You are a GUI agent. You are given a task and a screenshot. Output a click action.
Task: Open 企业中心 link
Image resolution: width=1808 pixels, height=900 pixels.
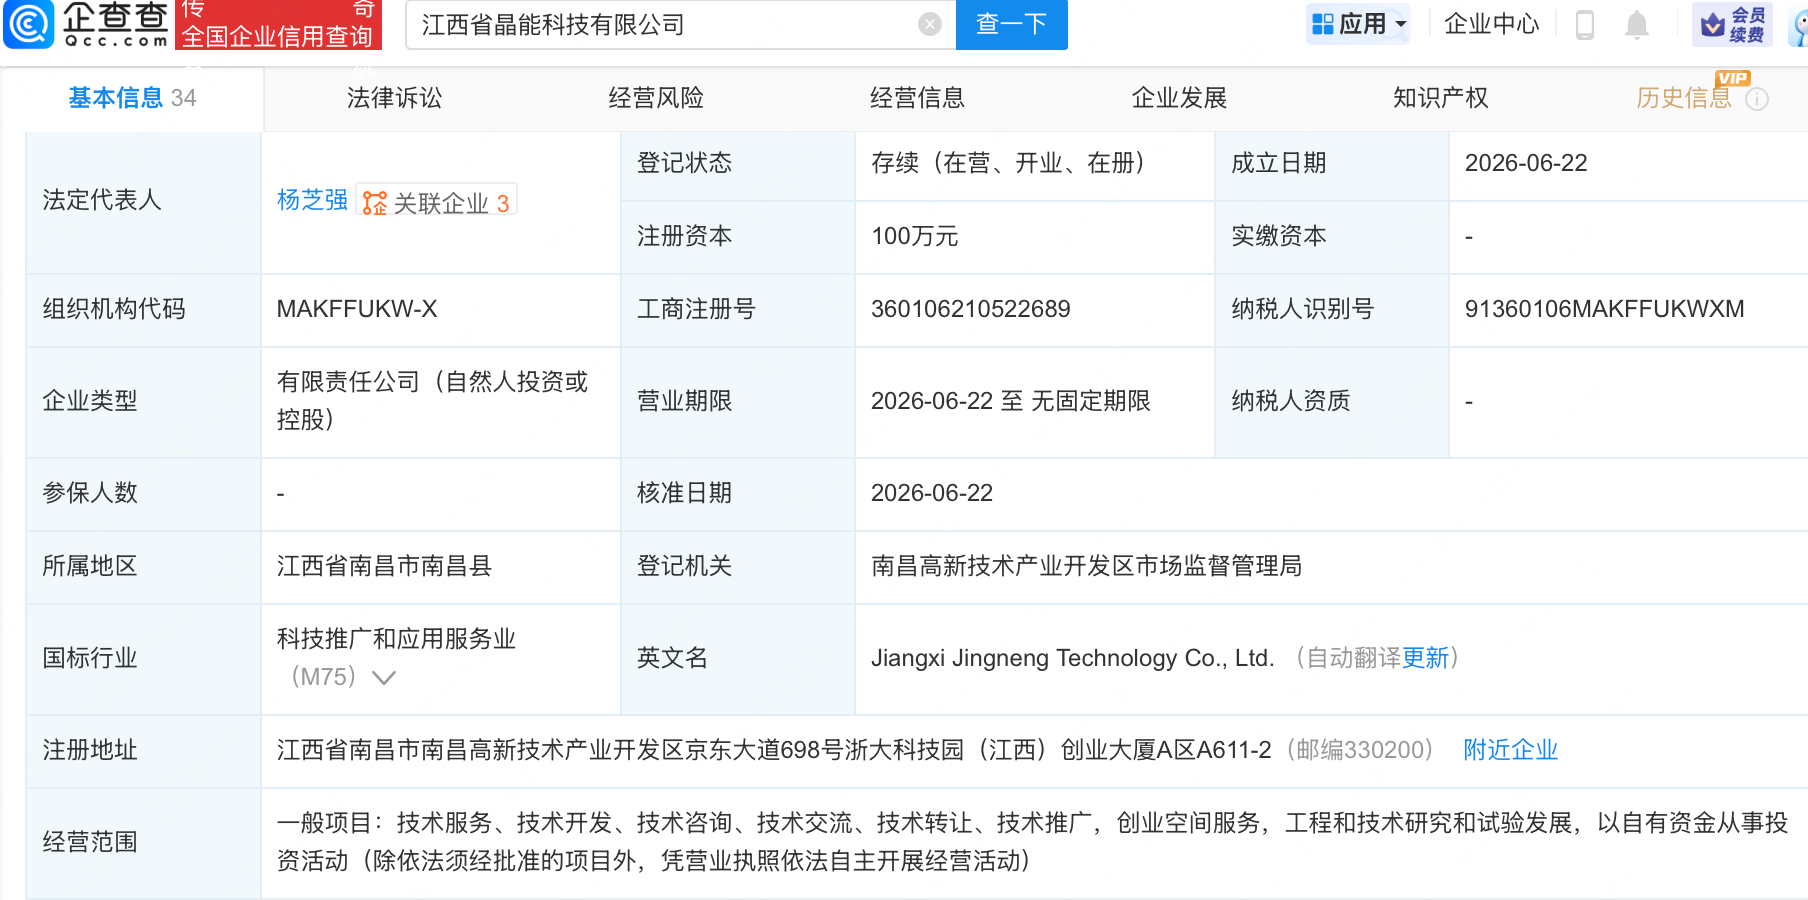[x=1492, y=24]
